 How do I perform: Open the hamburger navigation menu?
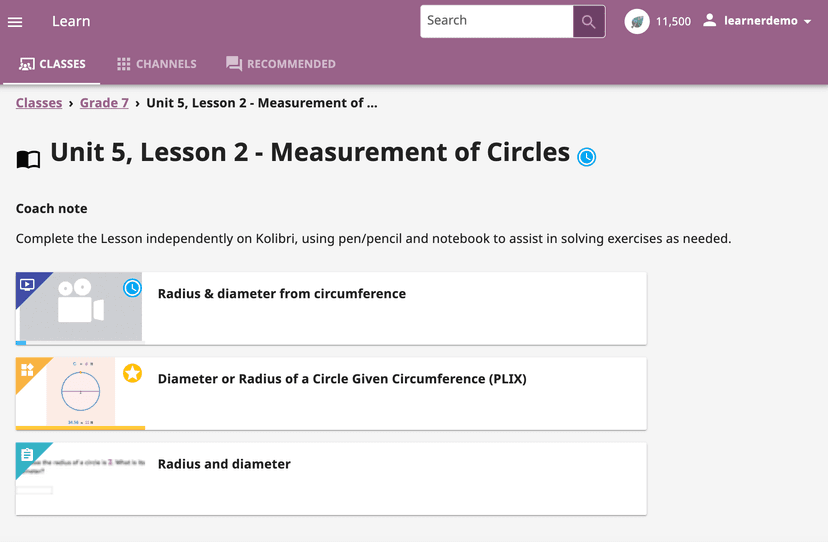click(x=15, y=22)
